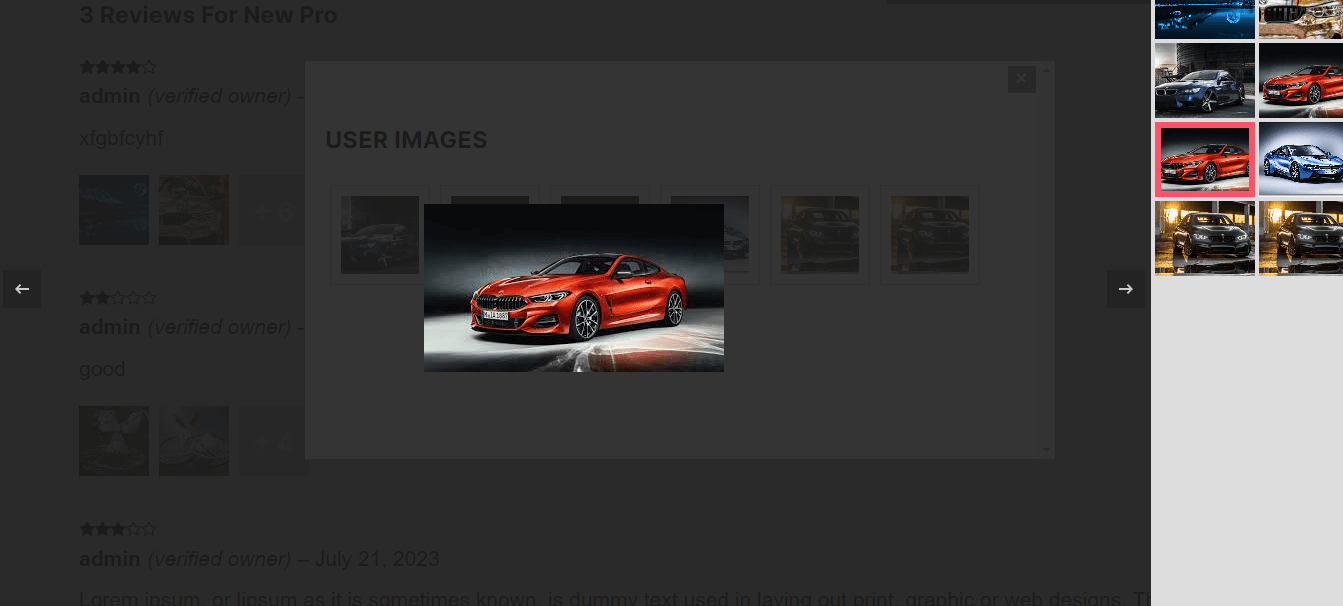Select the dark blue BMW thumbnail in sidebar
Viewport: 1343px width, 606px height.
pyautogui.click(x=1205, y=80)
